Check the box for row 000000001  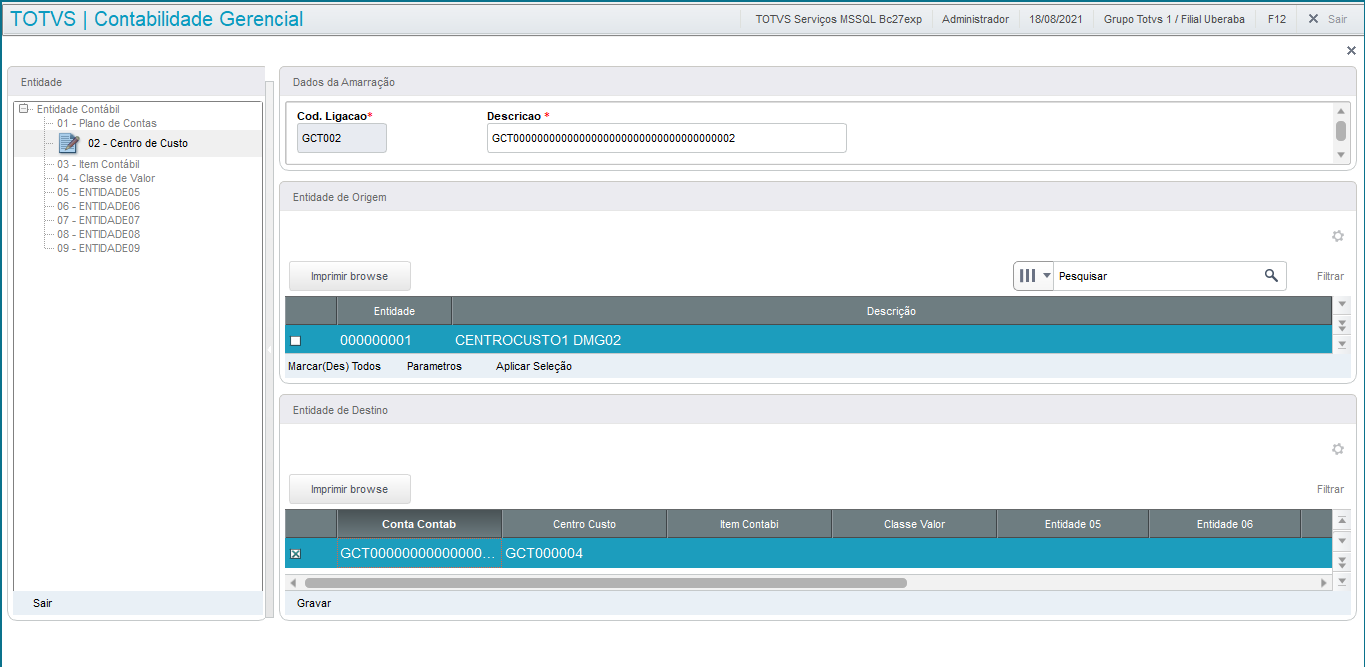pyautogui.click(x=295, y=341)
